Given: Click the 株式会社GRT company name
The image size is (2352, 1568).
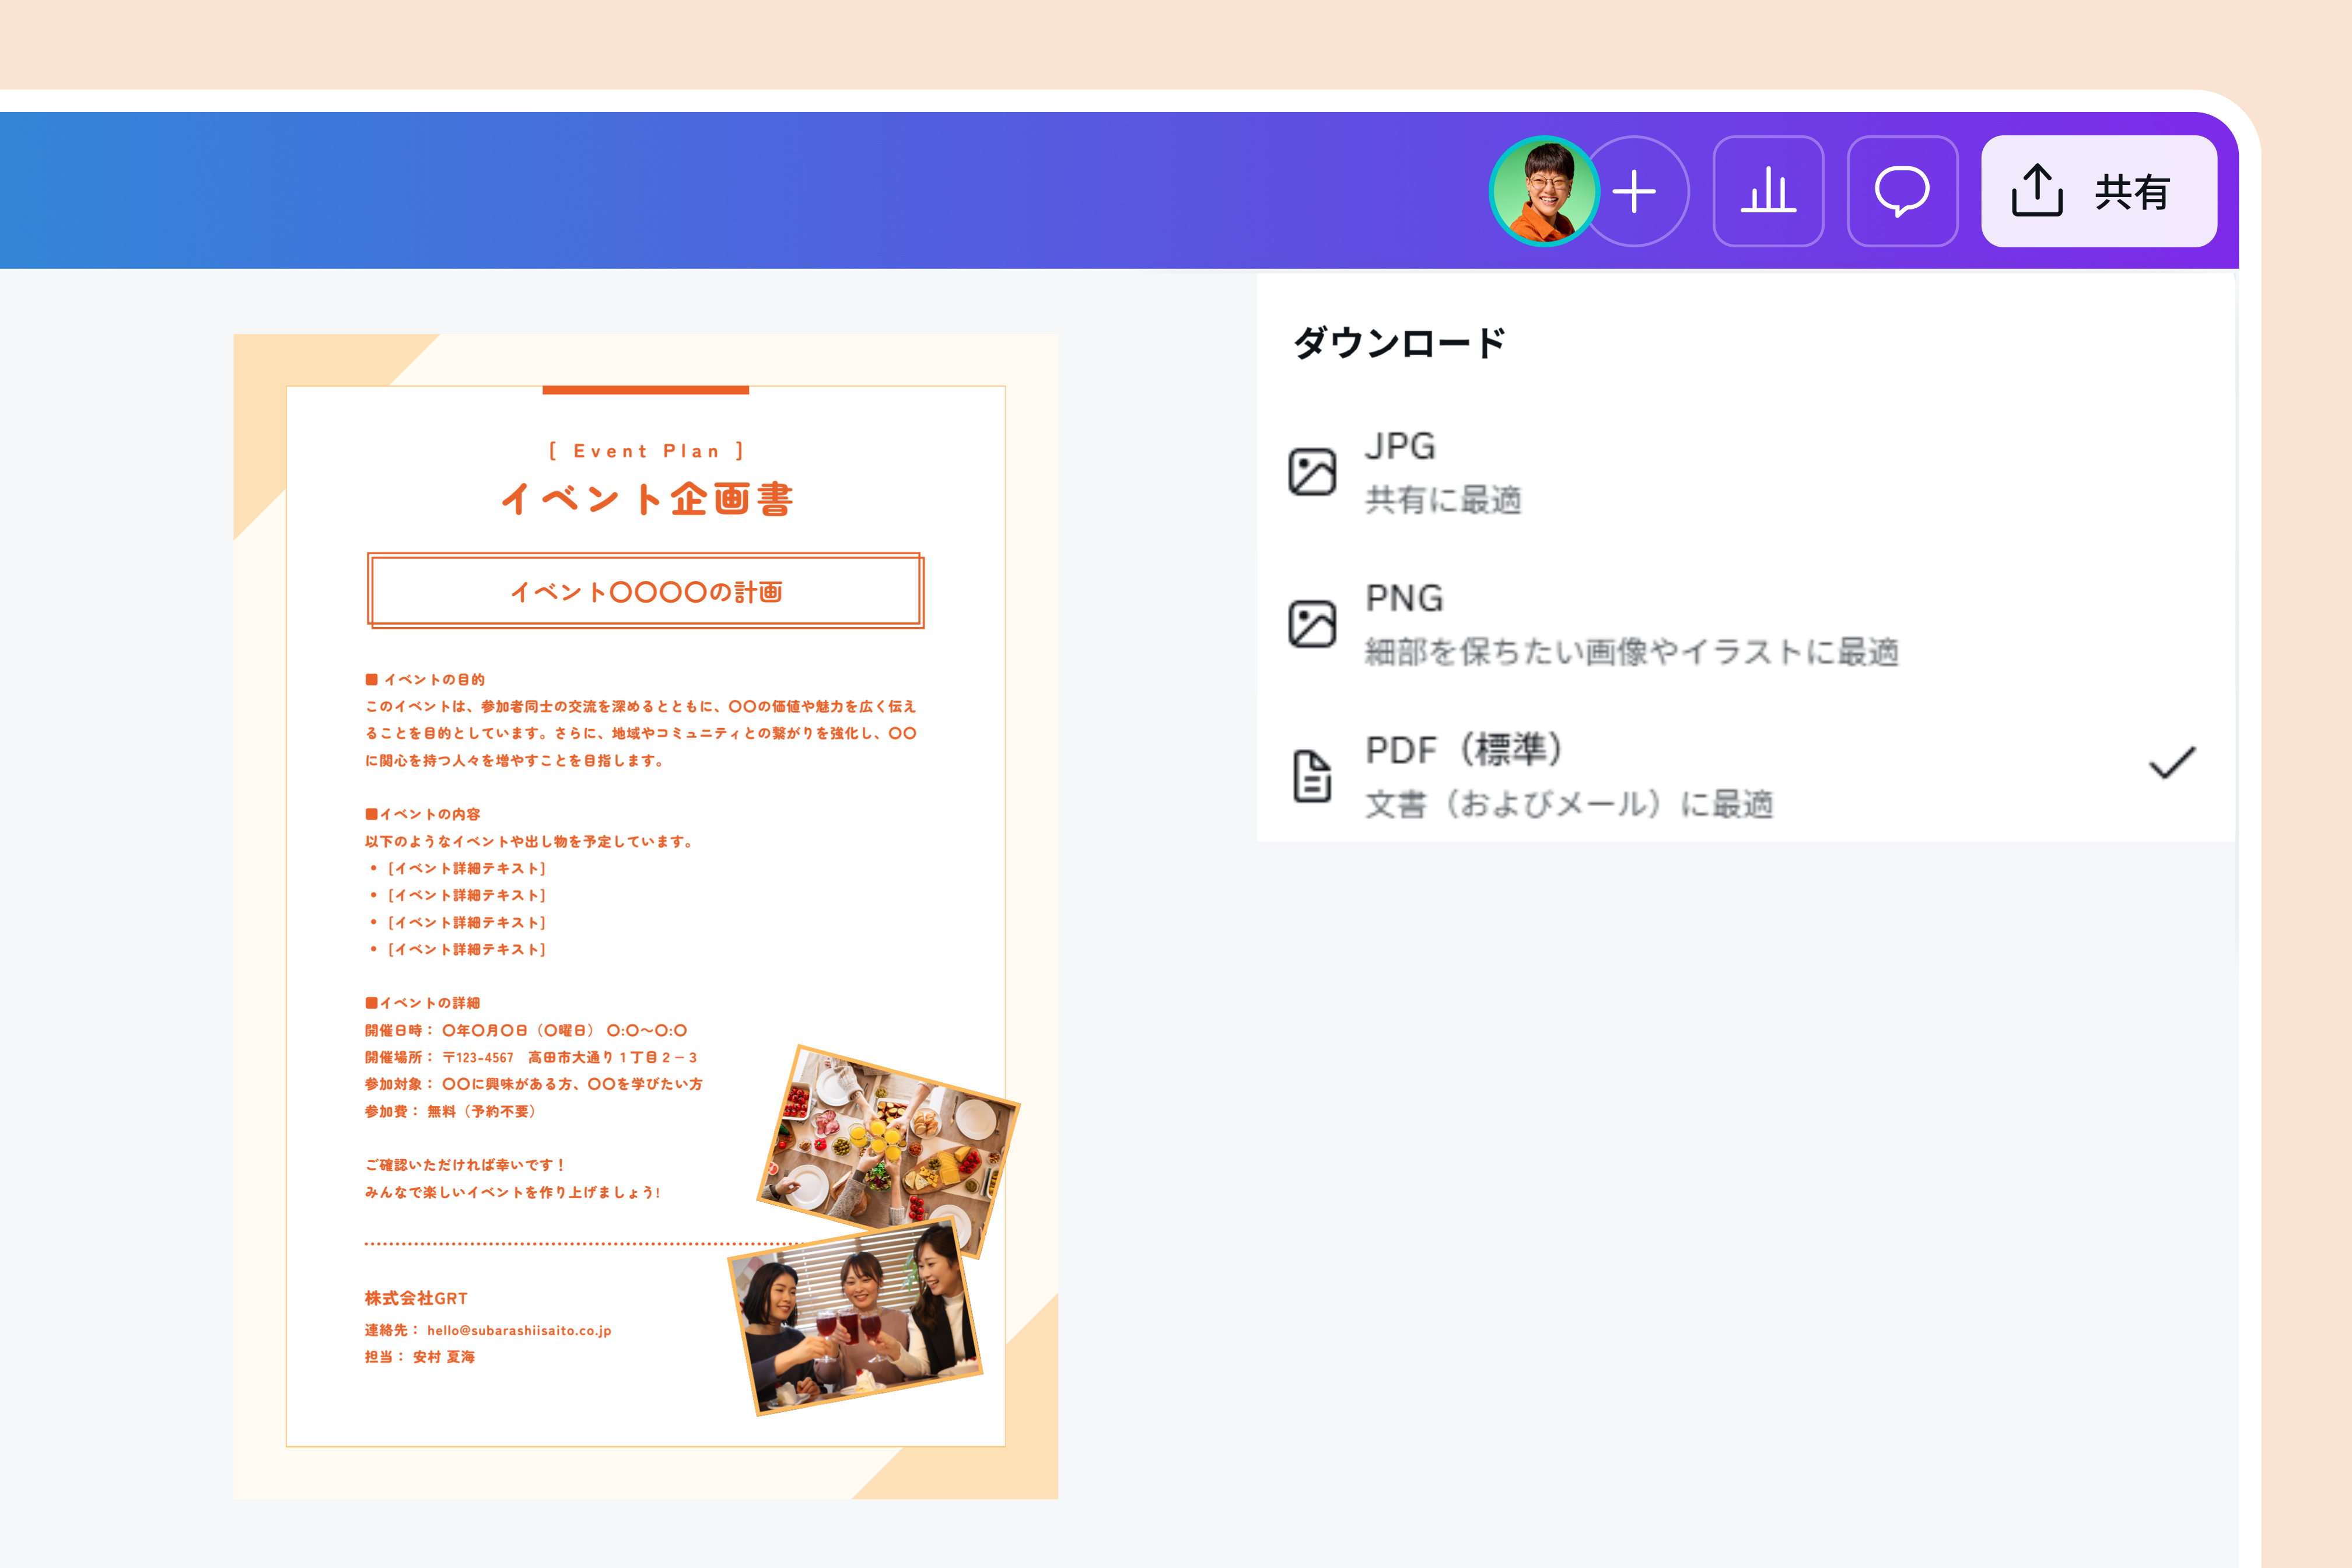Looking at the screenshot, I should (416, 1298).
